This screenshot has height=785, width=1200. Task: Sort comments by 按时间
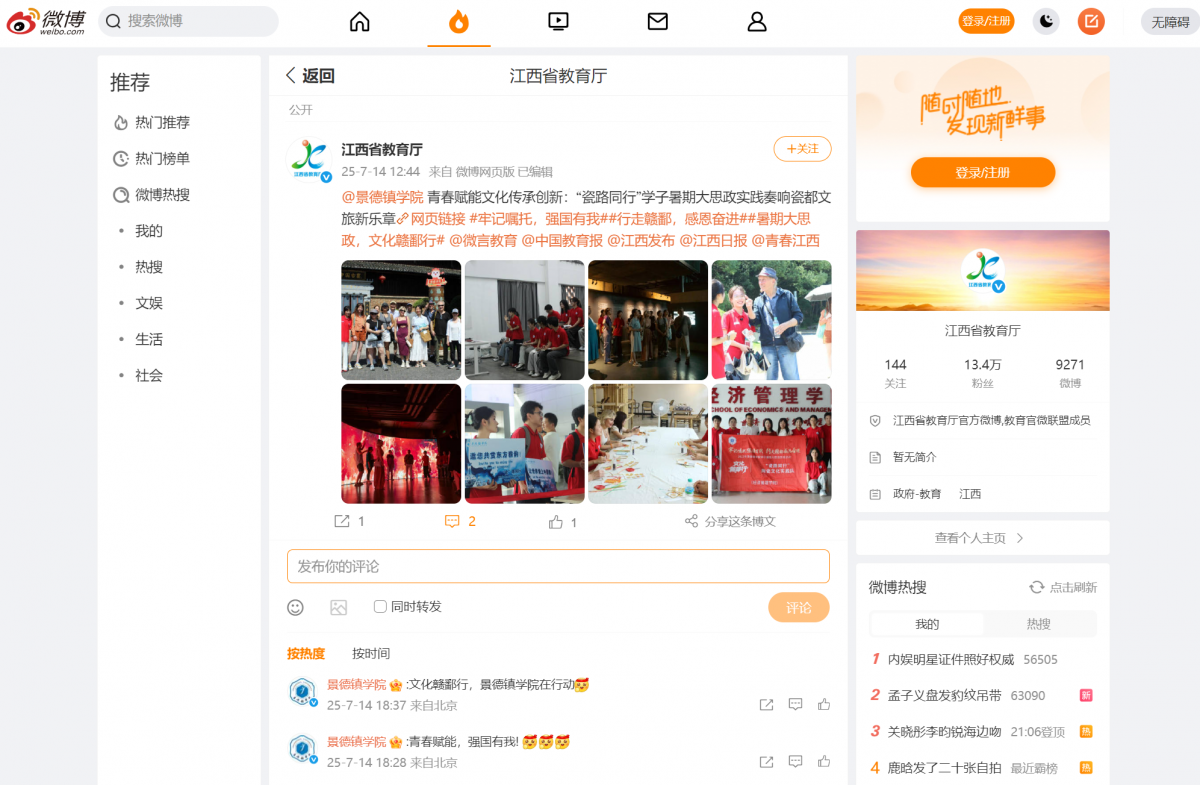[x=371, y=653]
